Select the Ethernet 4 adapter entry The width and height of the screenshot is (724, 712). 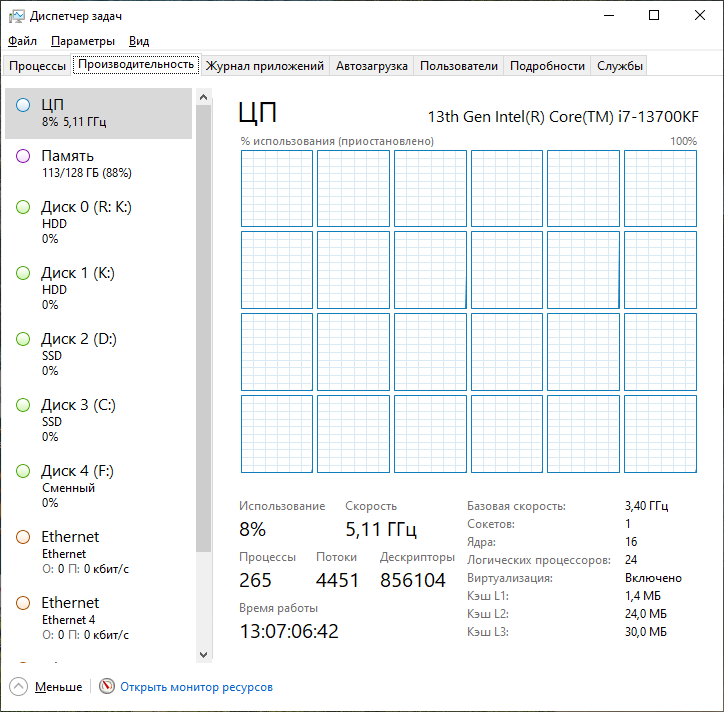point(98,619)
